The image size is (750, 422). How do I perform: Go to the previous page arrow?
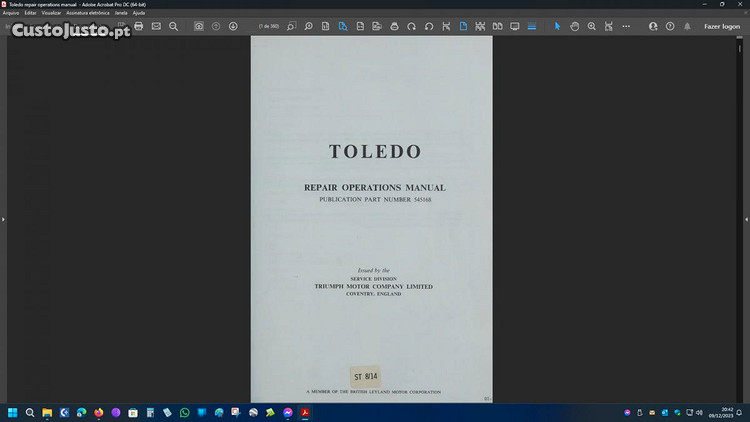(x=216, y=26)
